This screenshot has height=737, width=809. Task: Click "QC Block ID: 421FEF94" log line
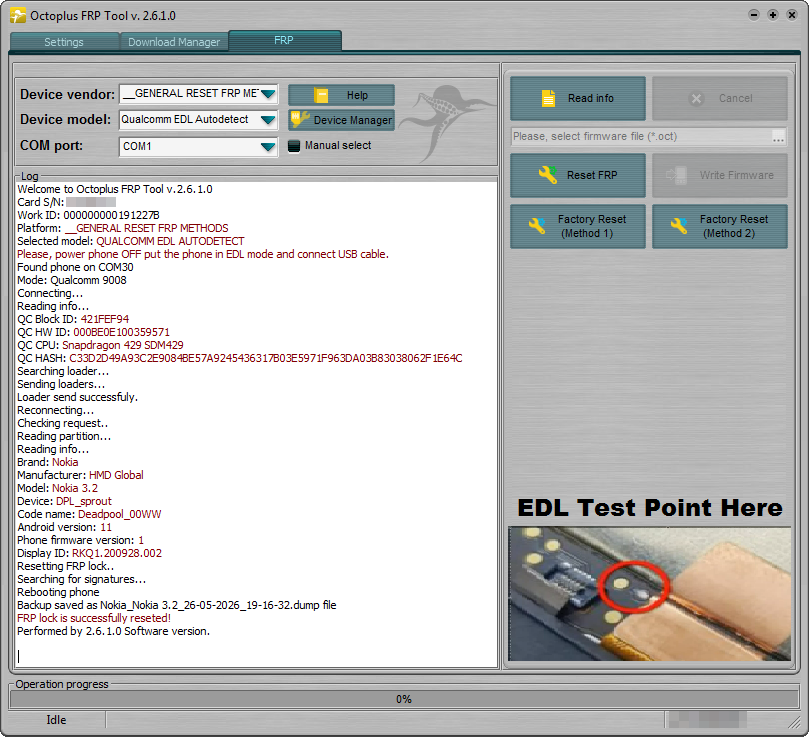[x=73, y=319]
